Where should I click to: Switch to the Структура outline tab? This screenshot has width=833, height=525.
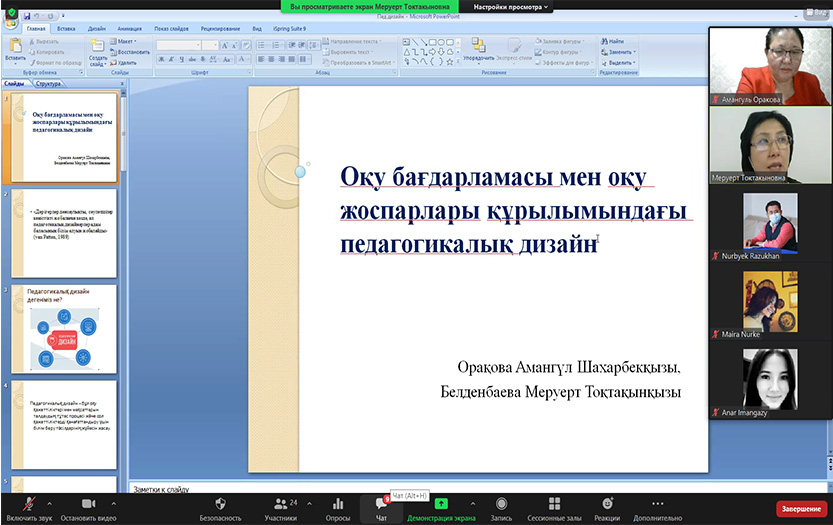48,84
